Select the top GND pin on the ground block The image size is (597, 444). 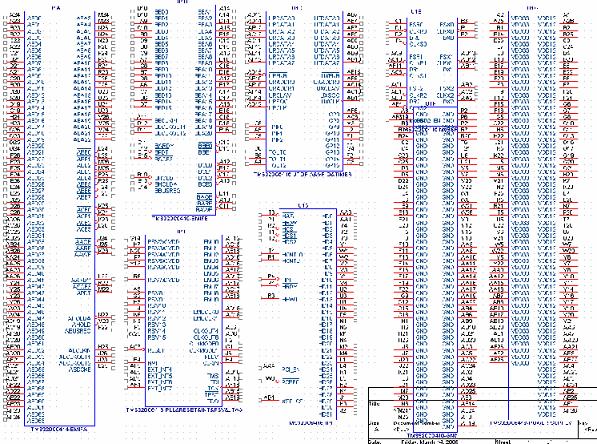point(421,113)
